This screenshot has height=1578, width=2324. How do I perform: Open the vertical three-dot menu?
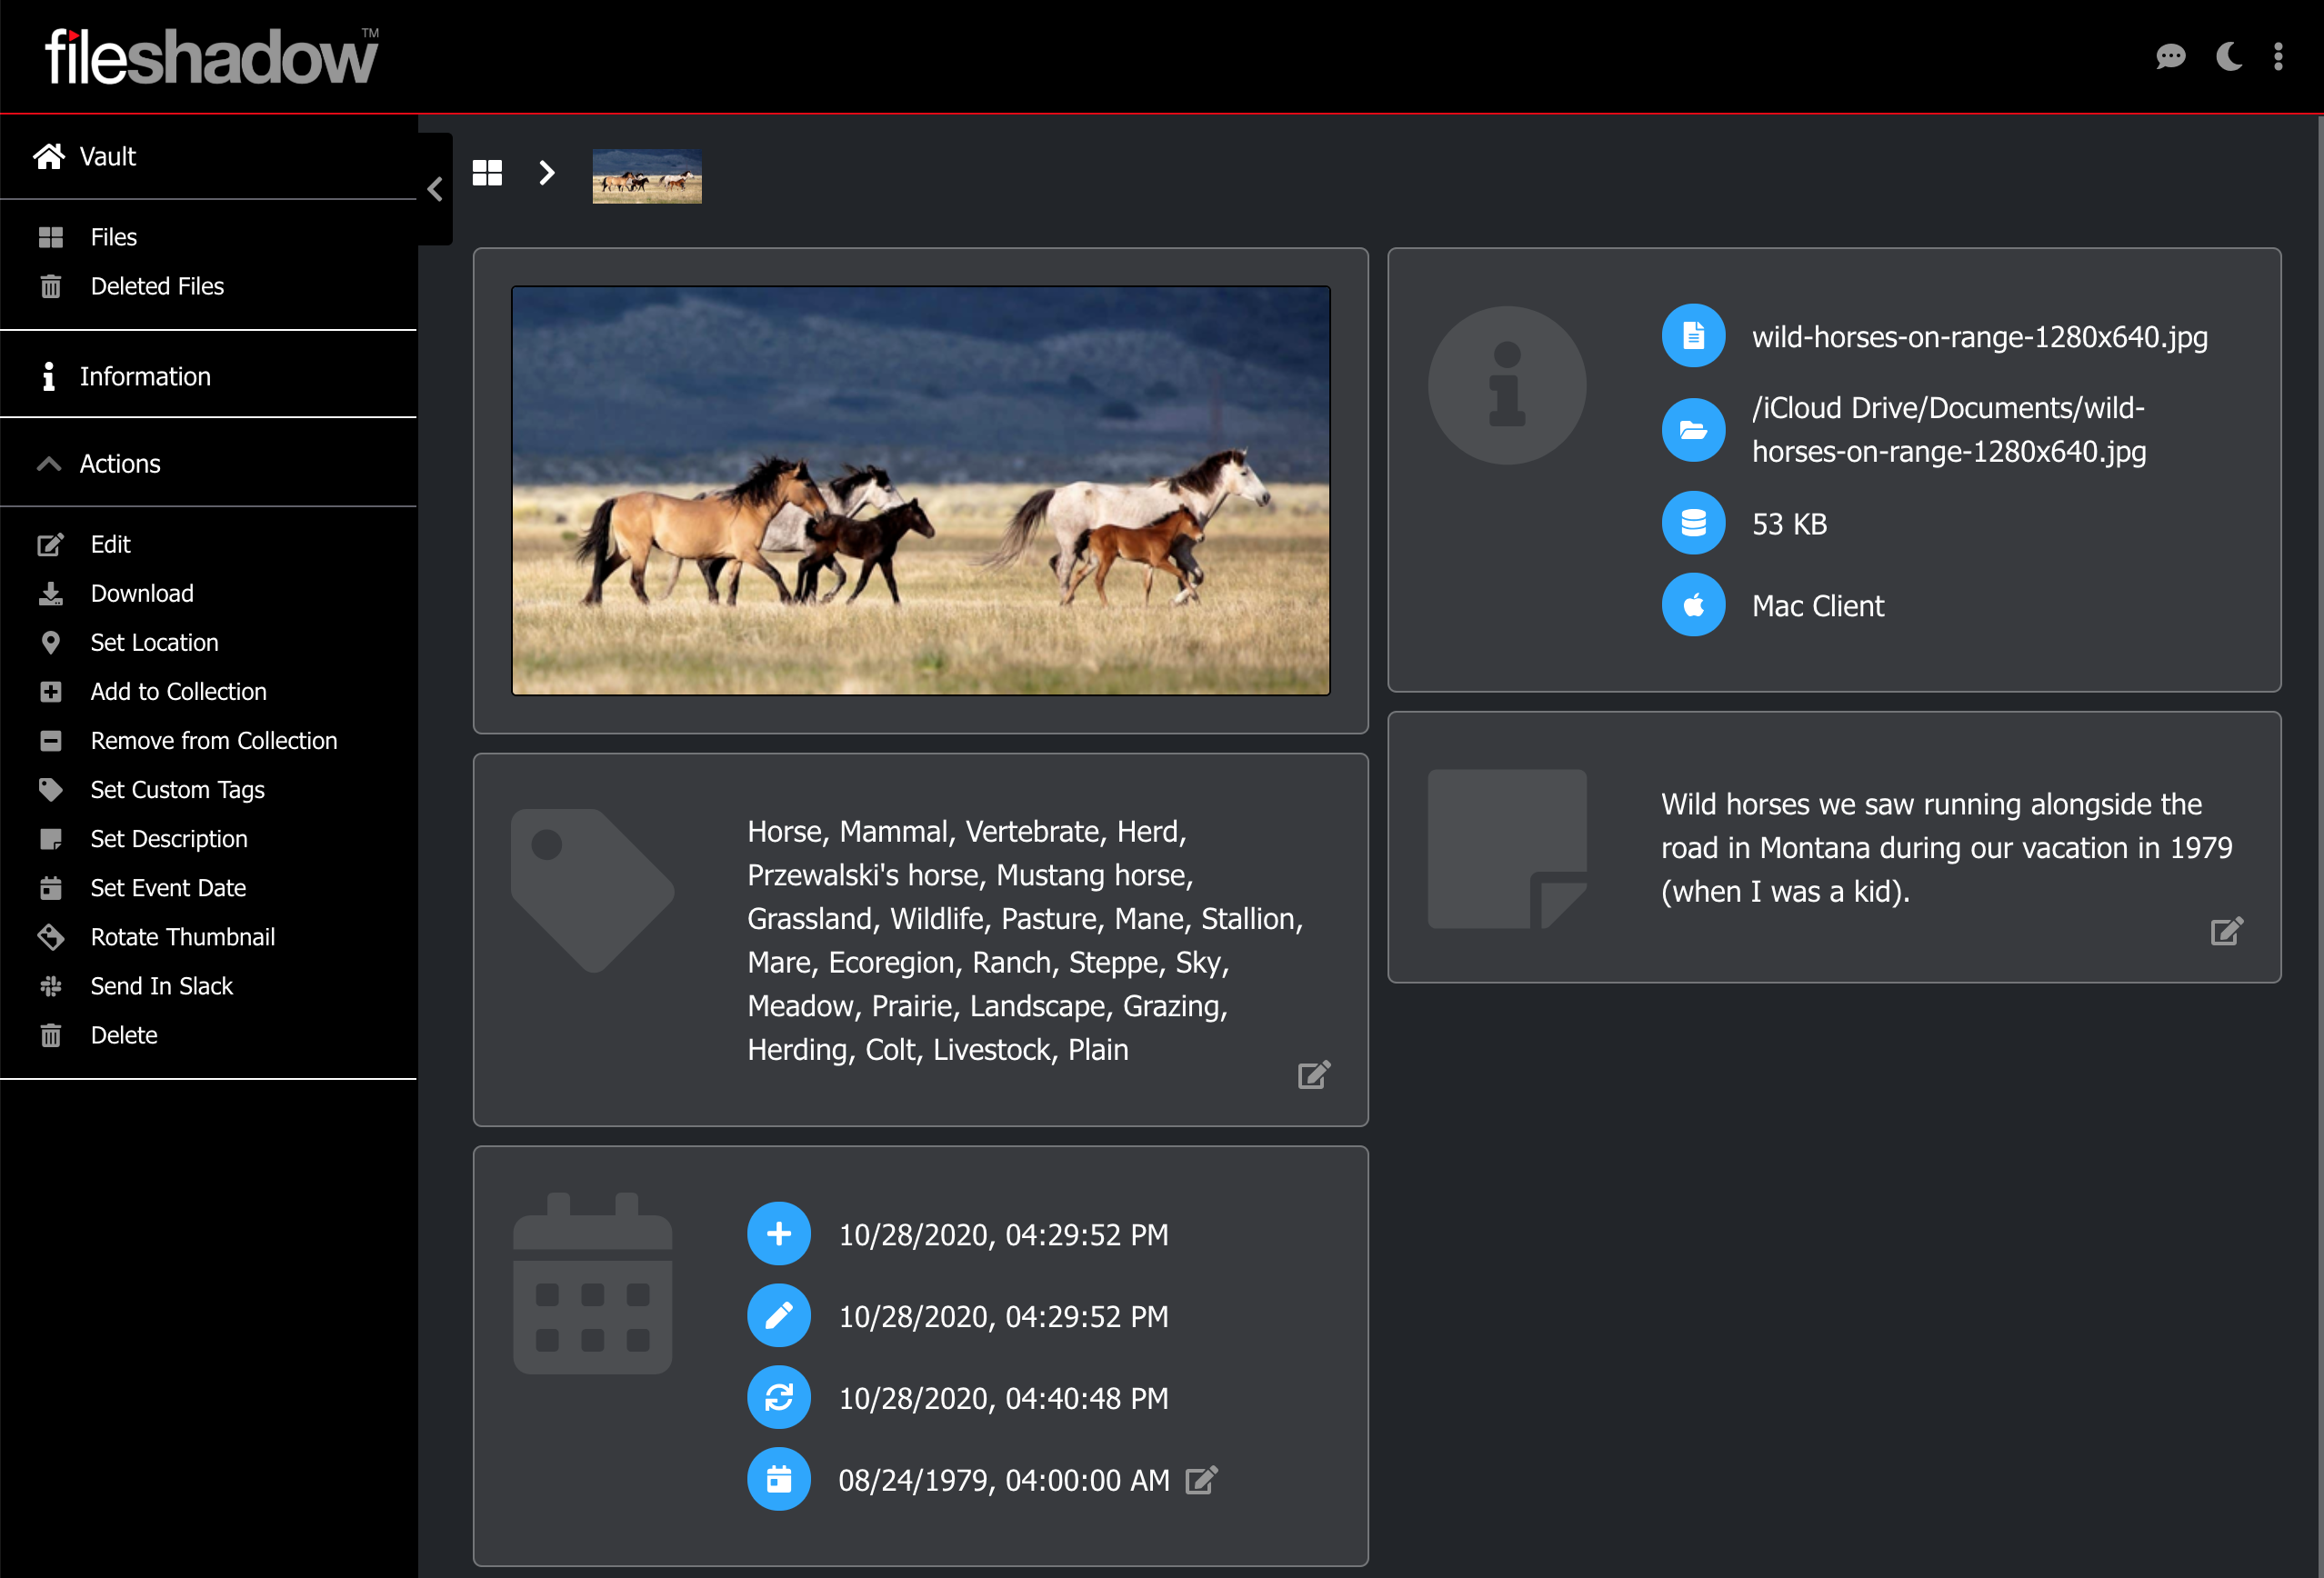[x=2278, y=57]
